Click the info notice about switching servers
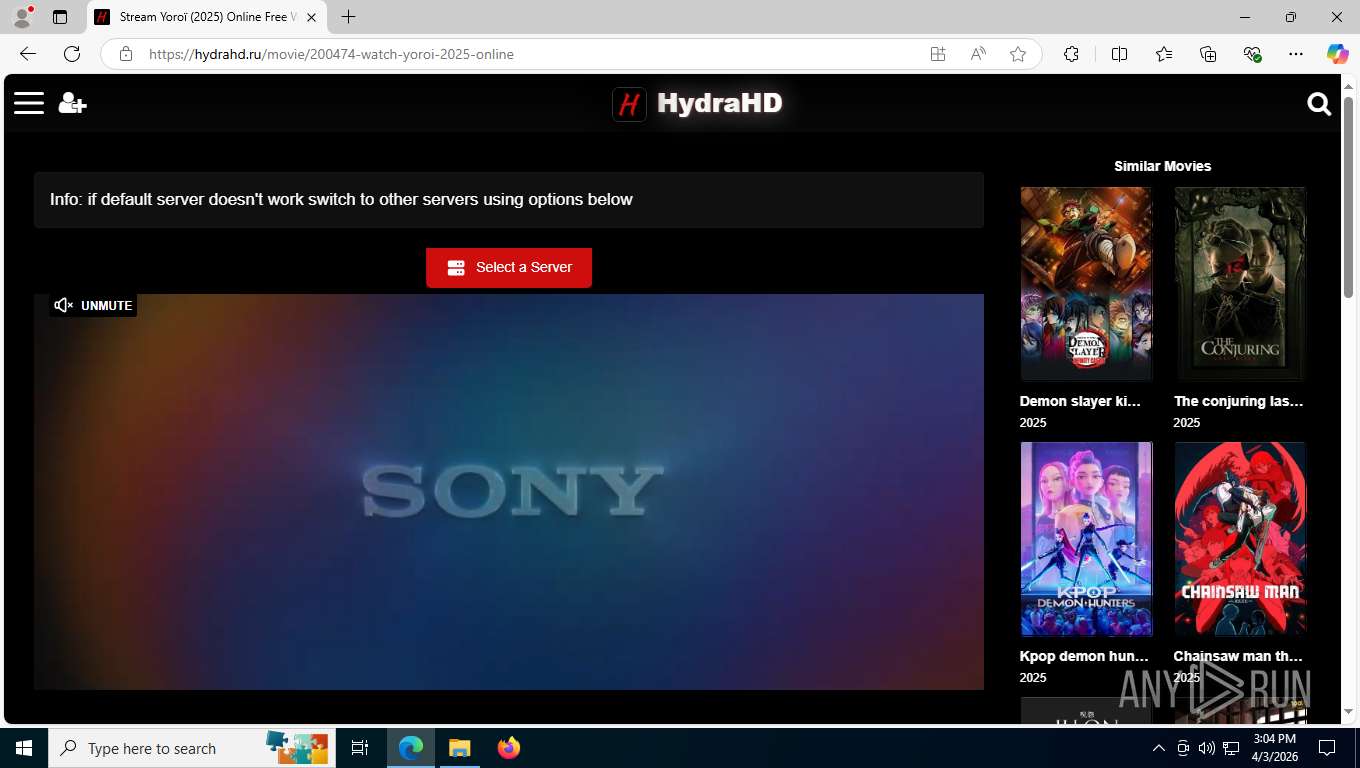 [509, 199]
